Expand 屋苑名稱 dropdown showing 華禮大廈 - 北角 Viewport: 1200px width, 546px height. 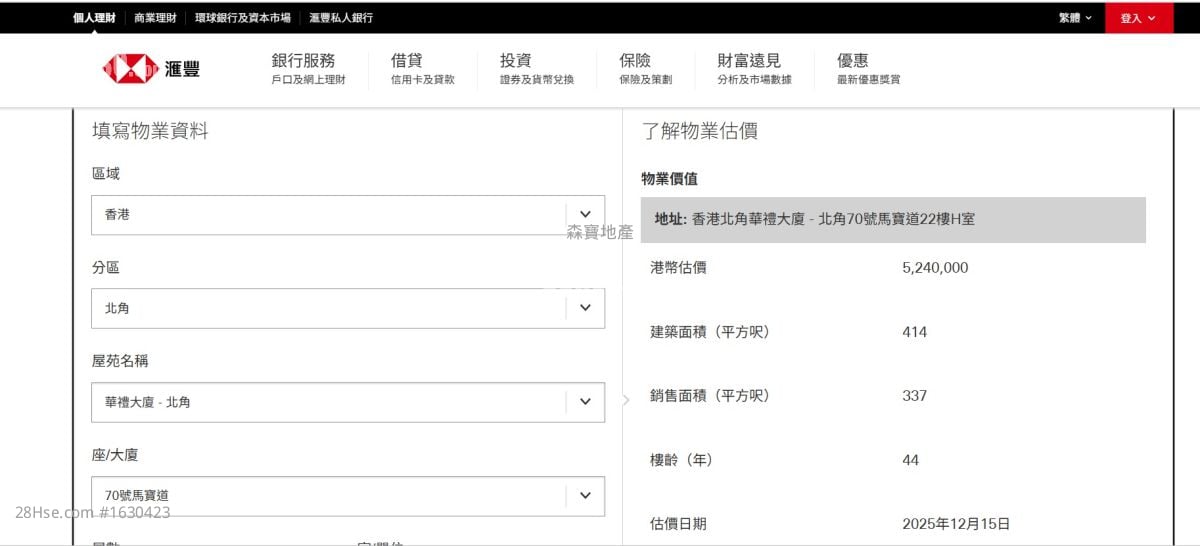click(x=348, y=402)
